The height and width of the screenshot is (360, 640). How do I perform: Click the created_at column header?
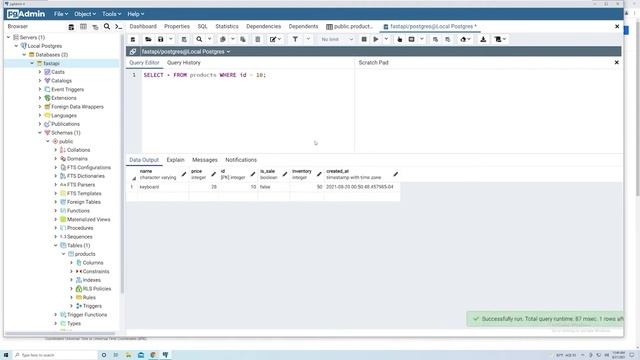[362, 174]
